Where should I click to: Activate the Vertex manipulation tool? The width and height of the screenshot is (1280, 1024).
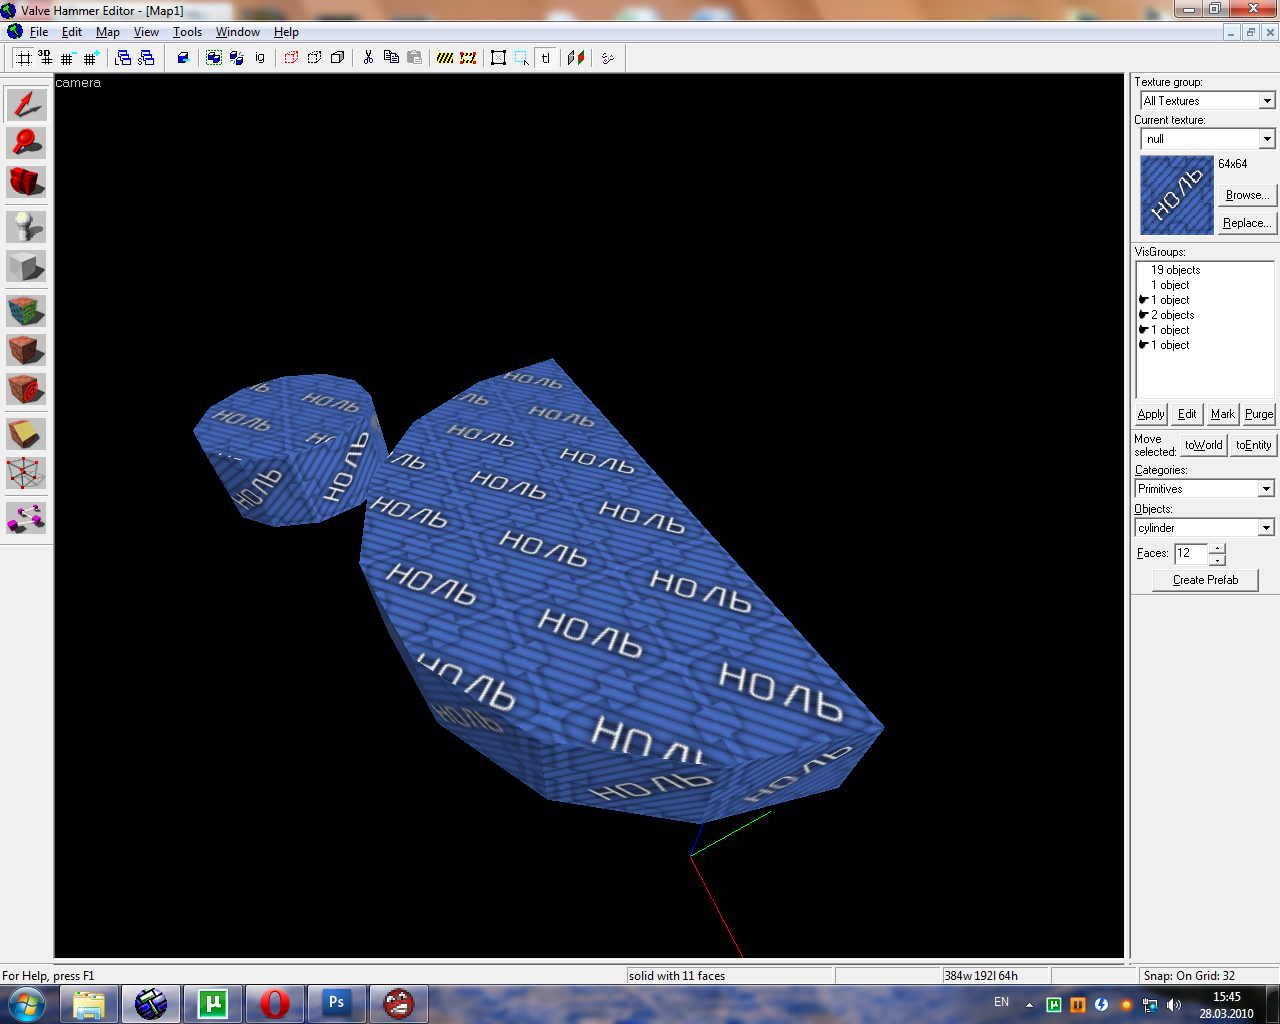26,473
